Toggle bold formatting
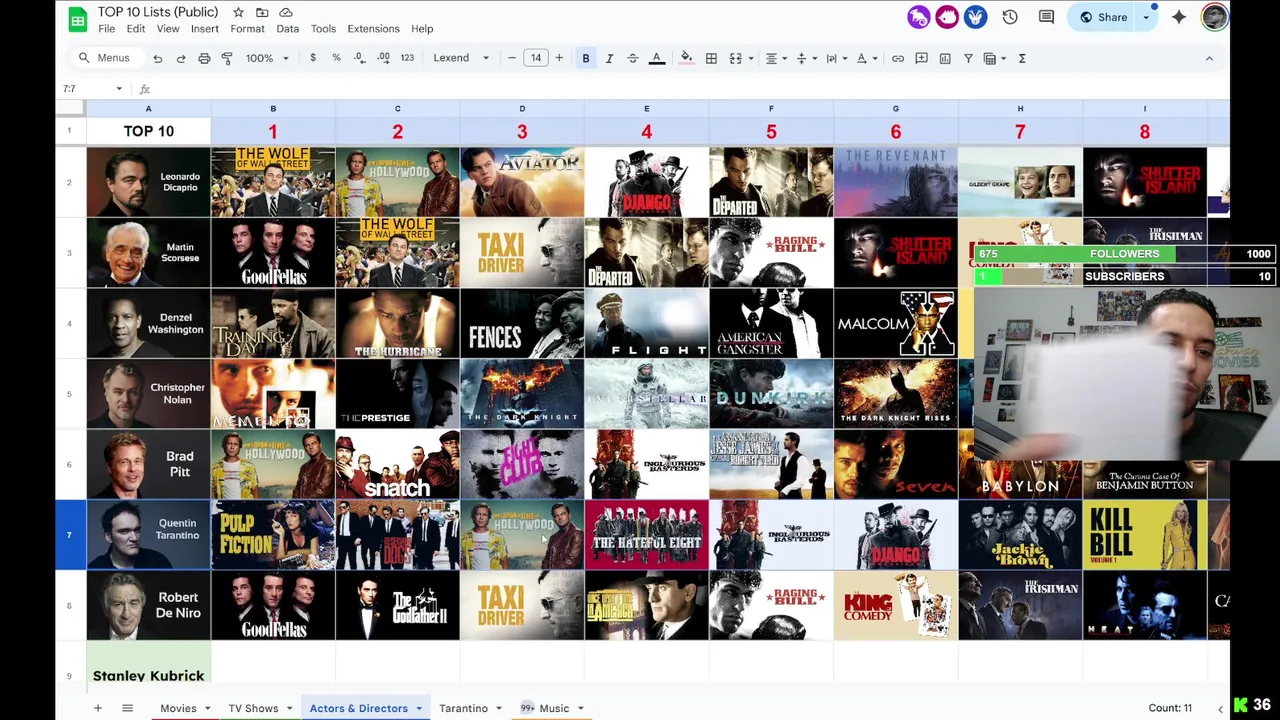1280x720 pixels. 586,58
